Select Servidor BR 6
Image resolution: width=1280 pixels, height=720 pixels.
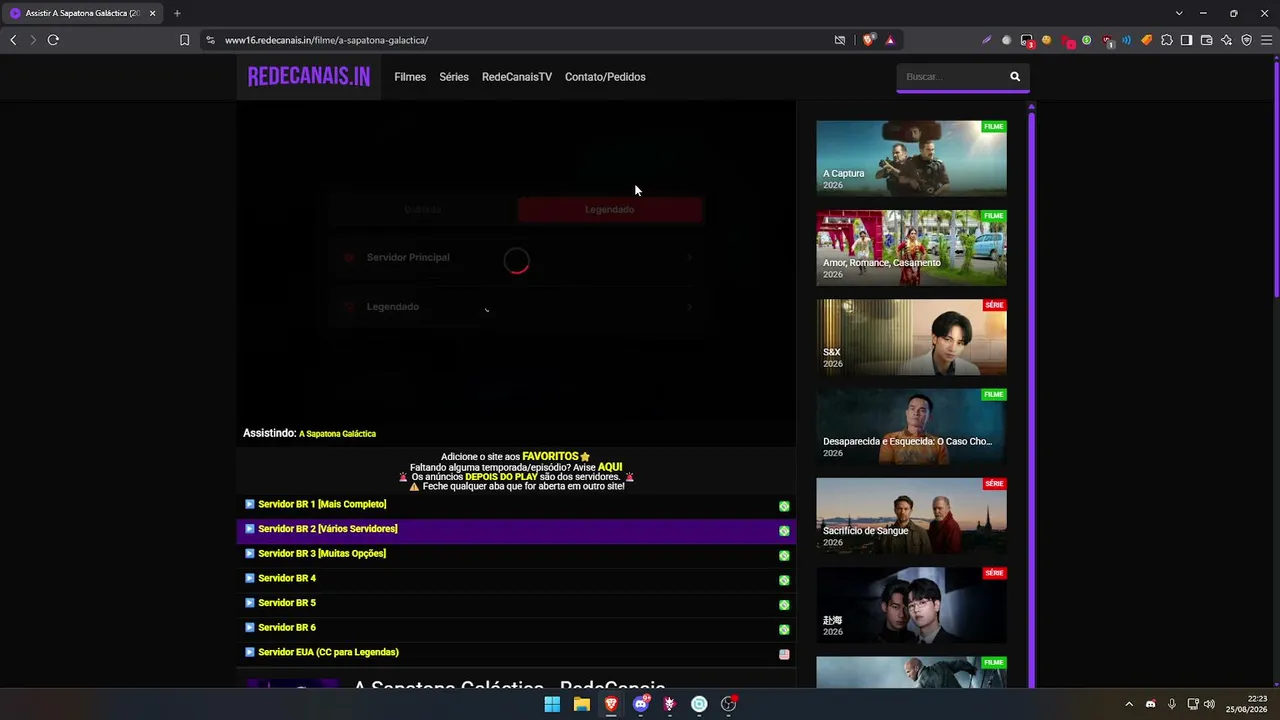tap(287, 627)
